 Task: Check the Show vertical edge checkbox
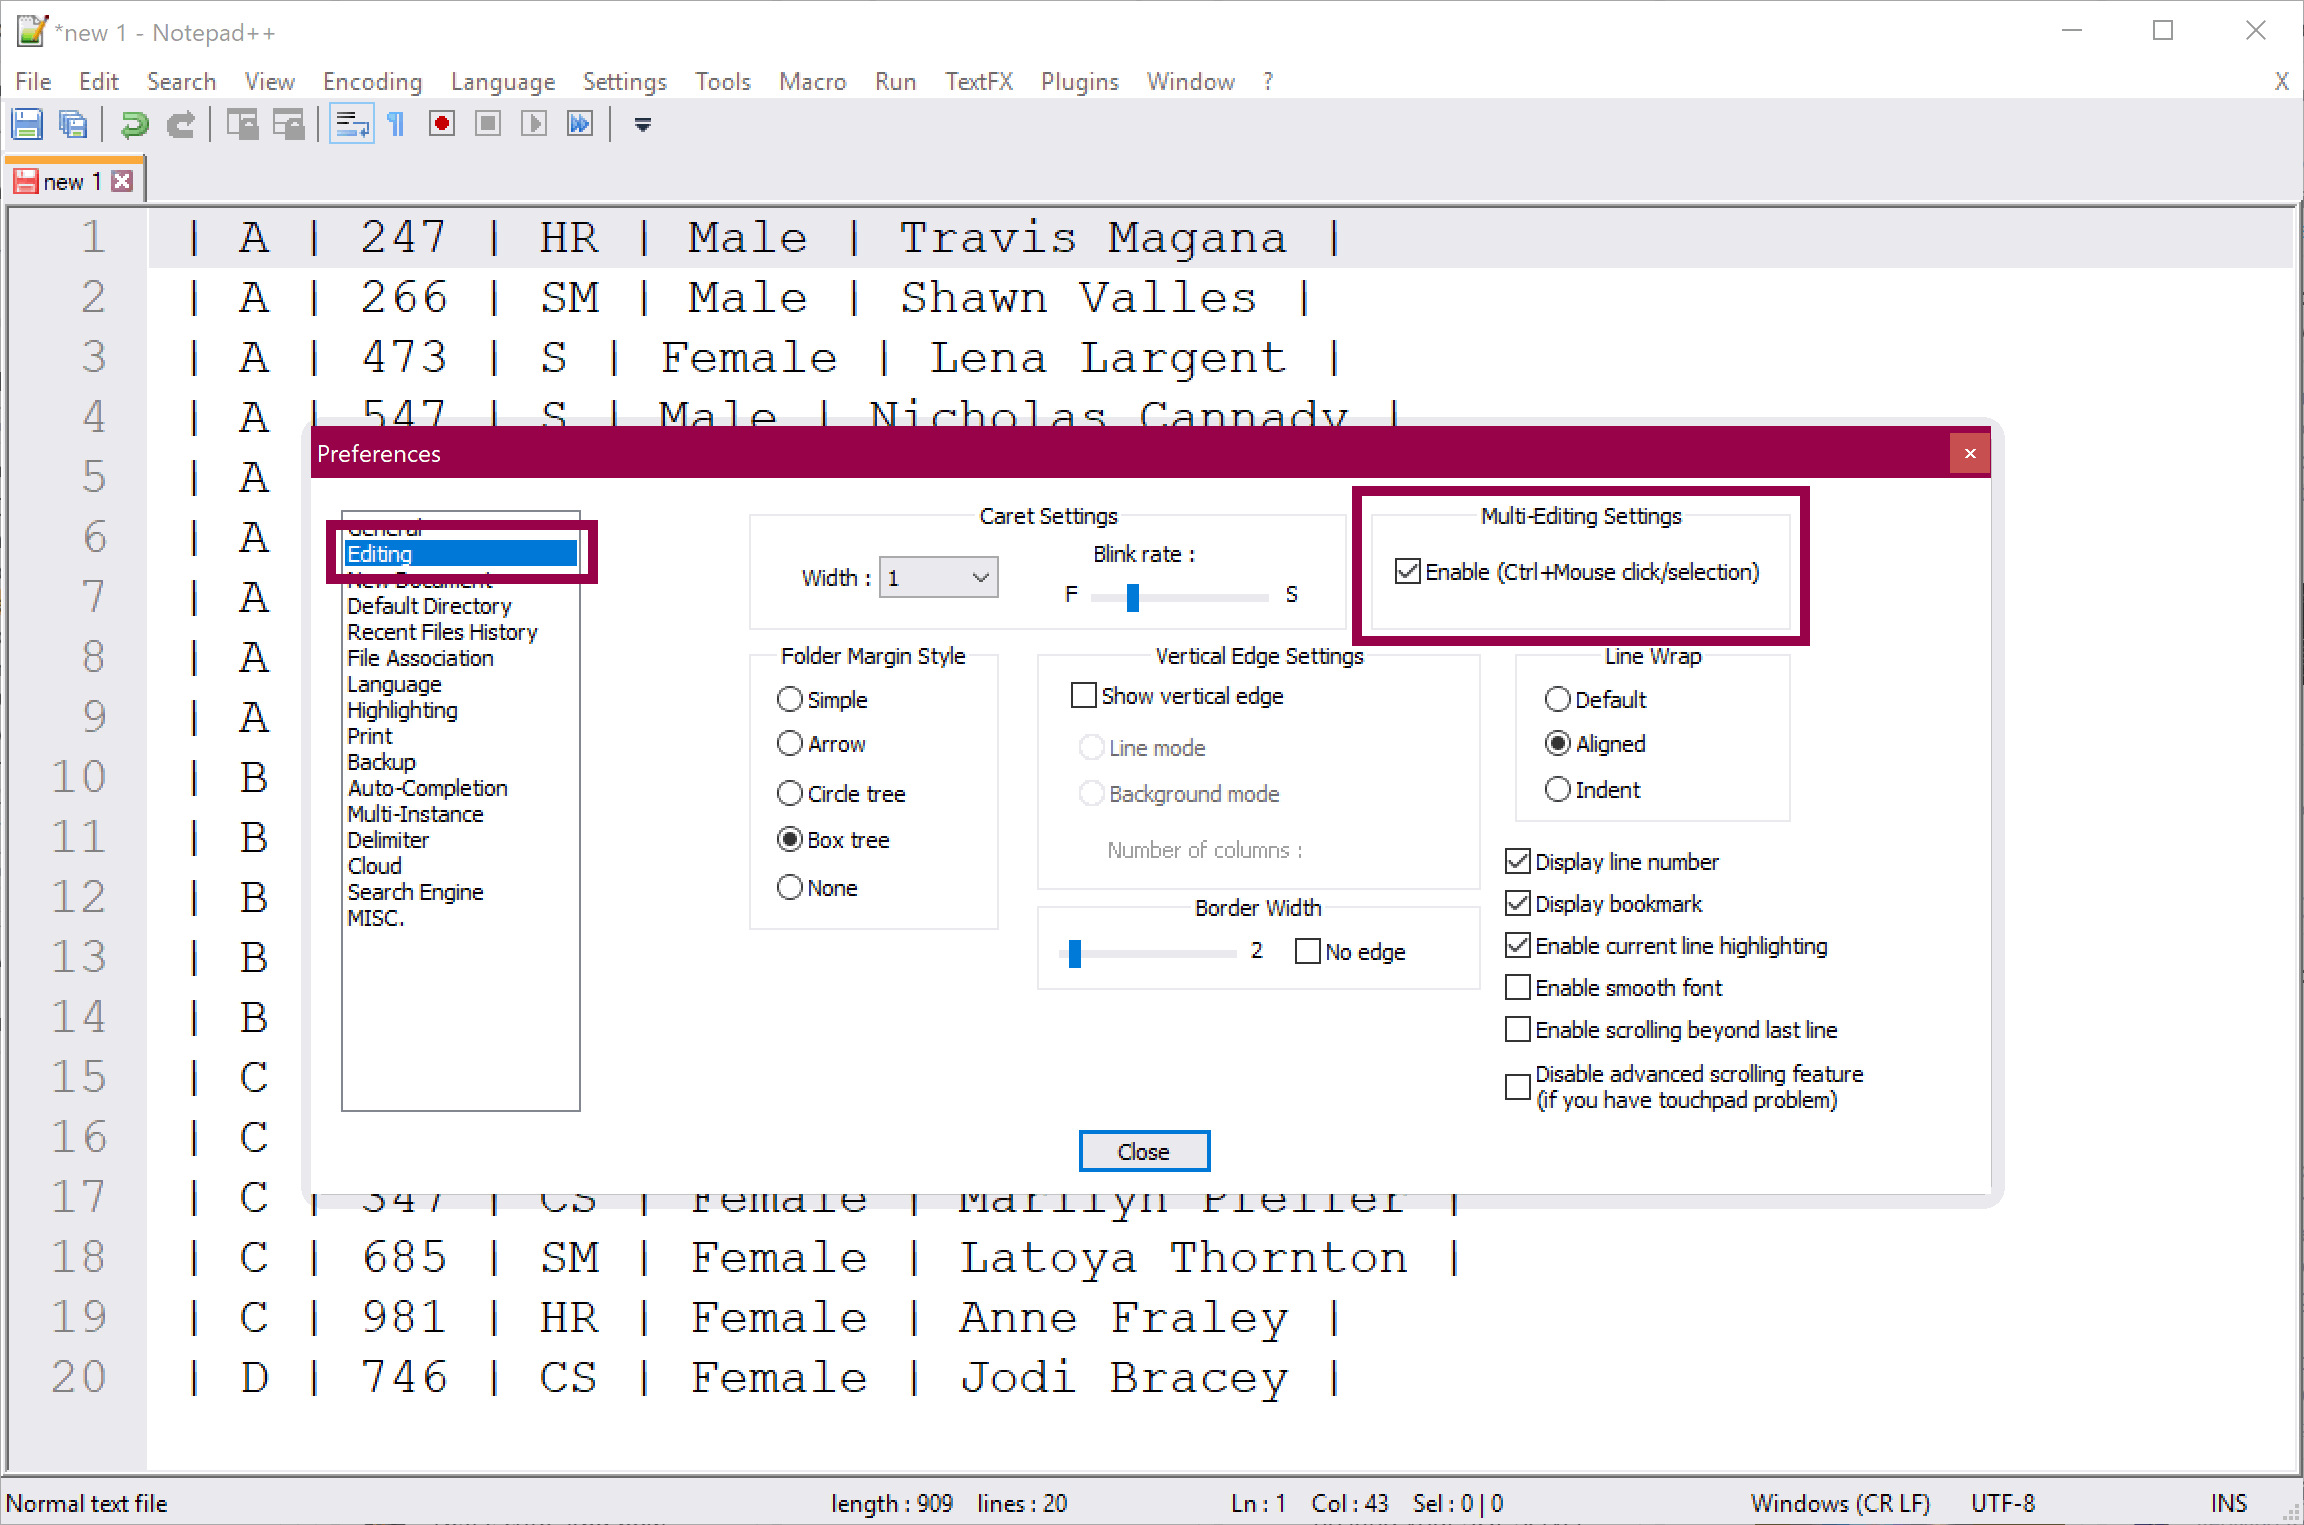1083,696
